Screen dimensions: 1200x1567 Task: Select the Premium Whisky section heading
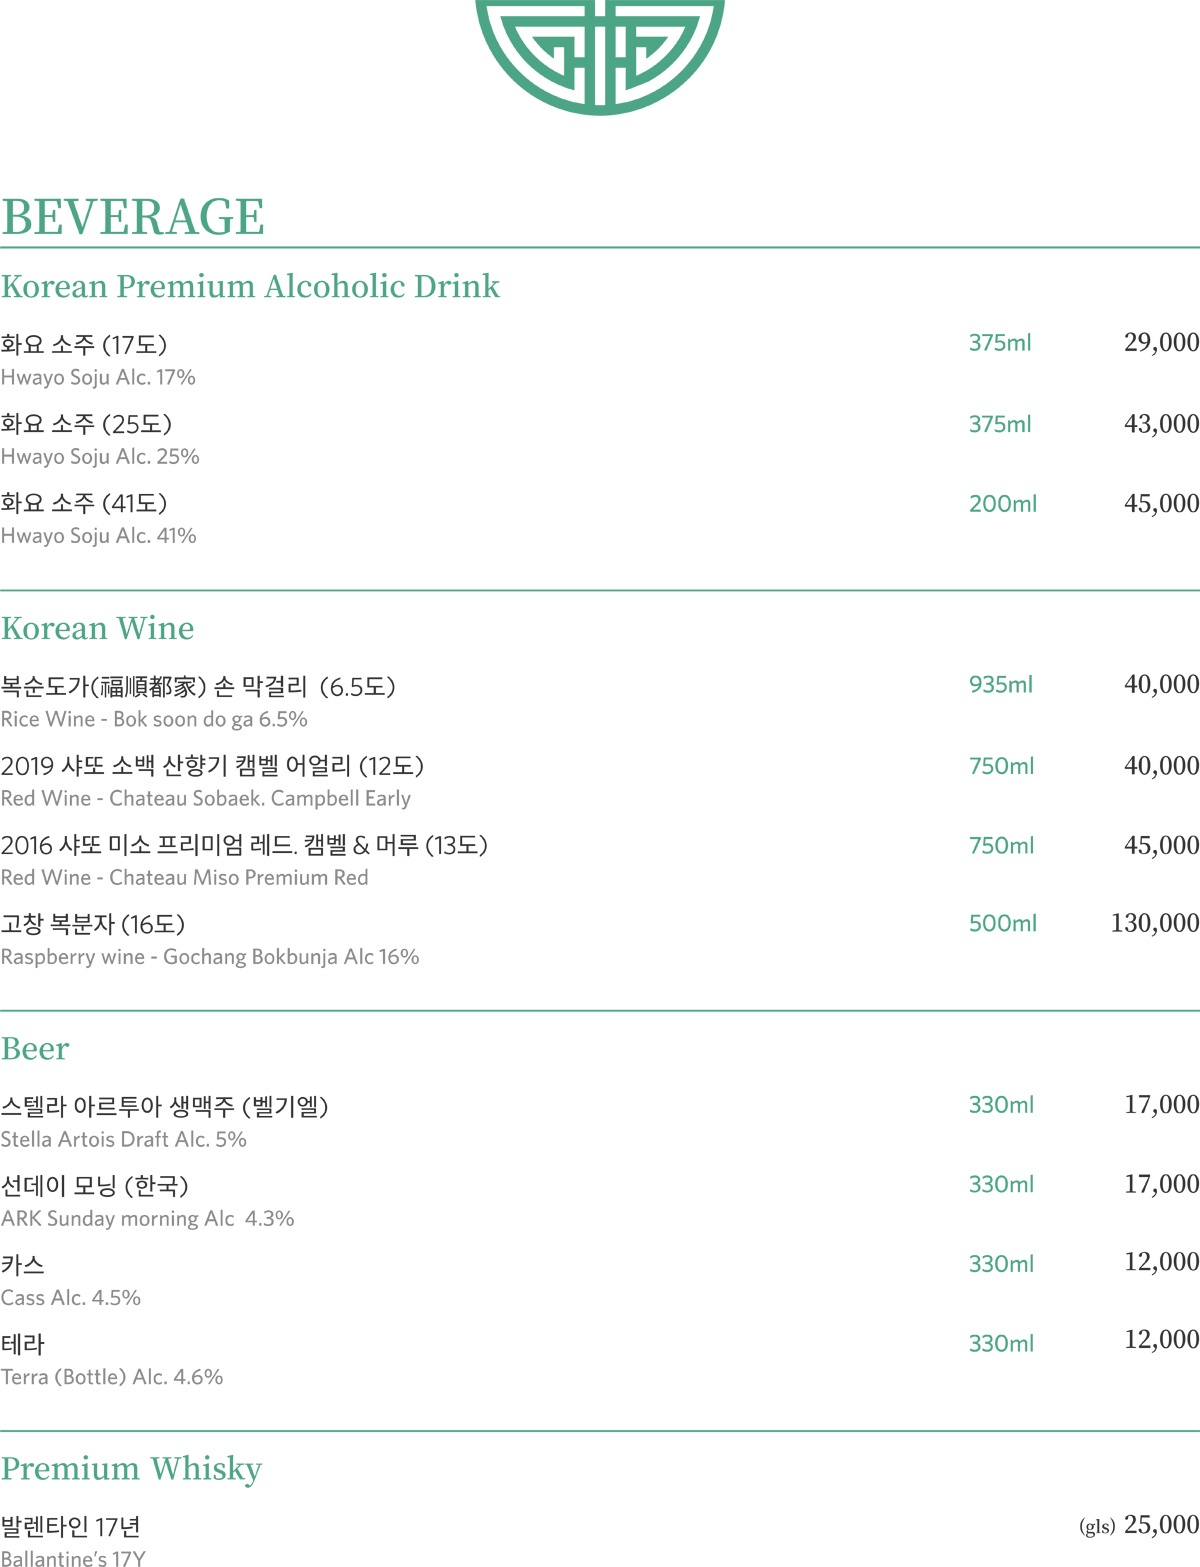[131, 1469]
